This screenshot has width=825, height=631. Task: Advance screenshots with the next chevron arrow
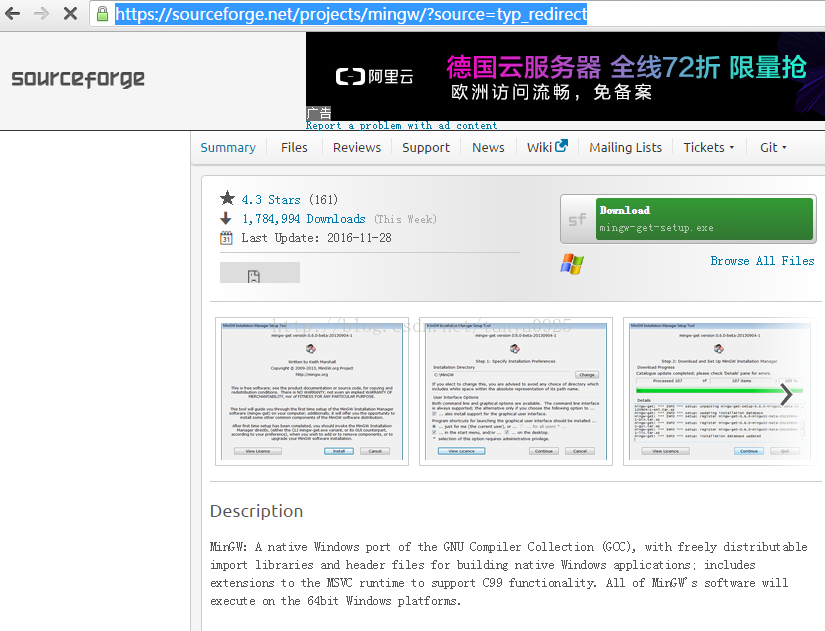coord(786,395)
